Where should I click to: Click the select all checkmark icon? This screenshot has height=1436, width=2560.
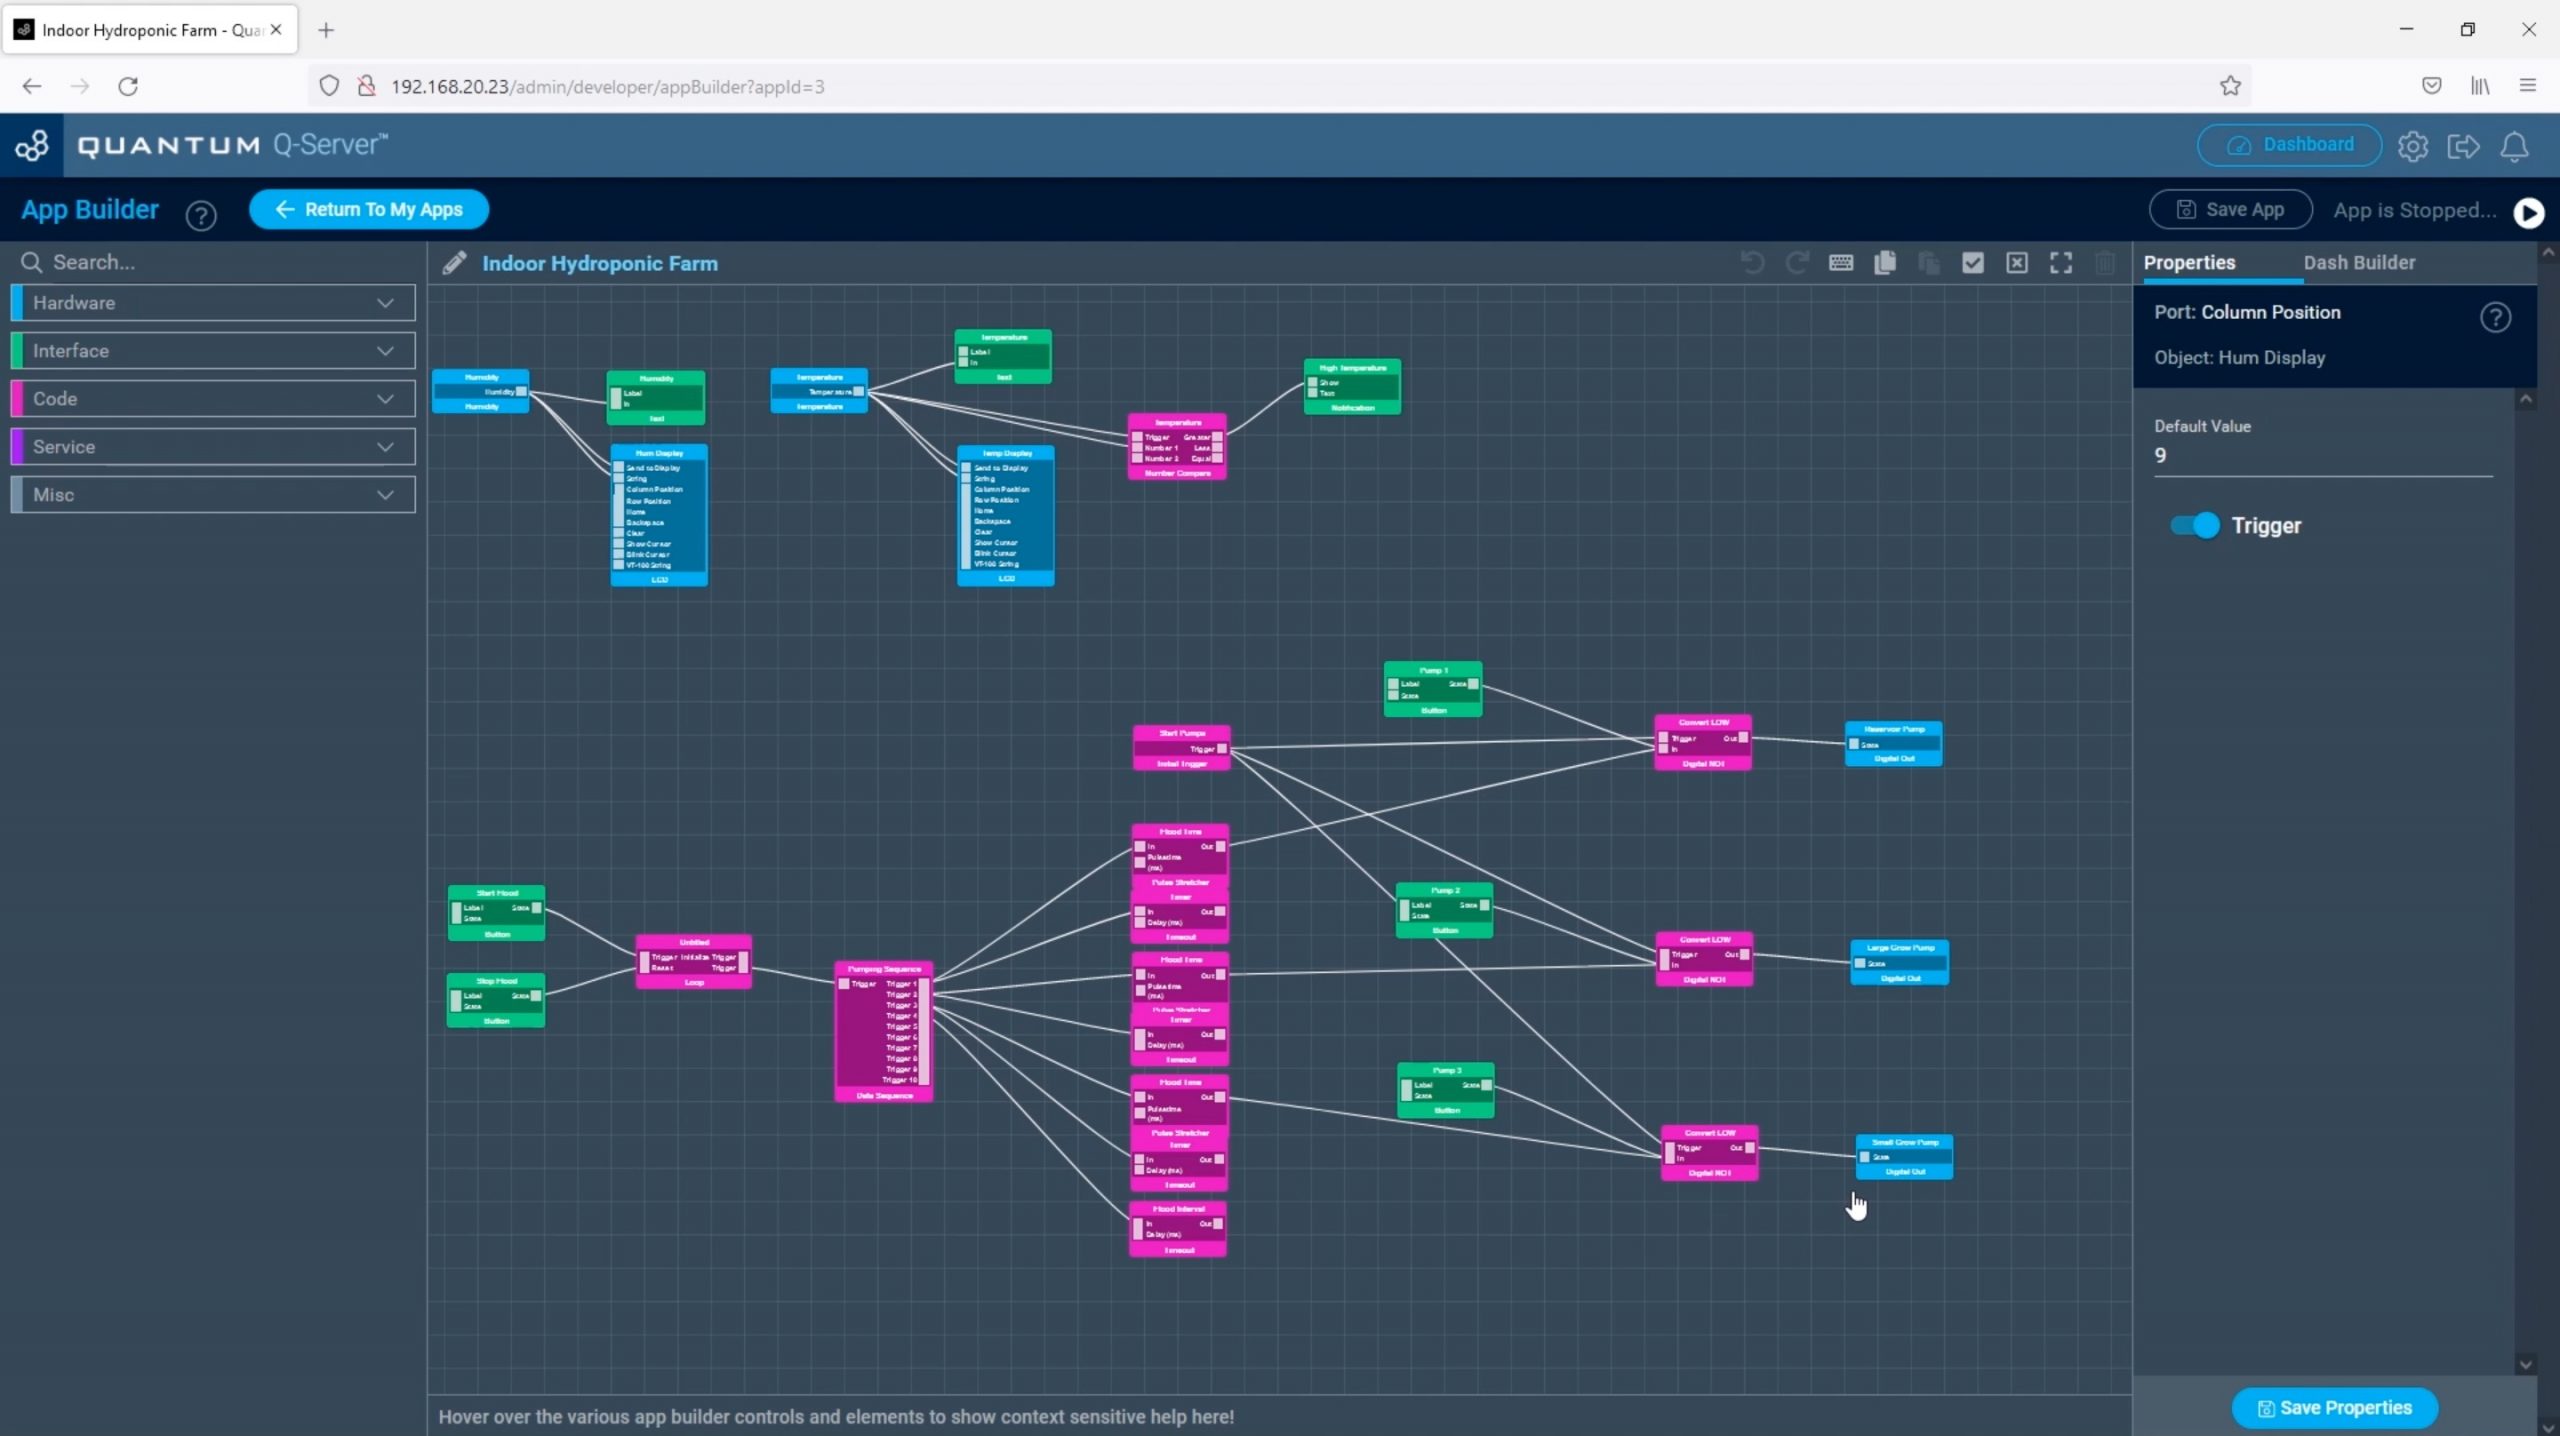coord(1973,263)
